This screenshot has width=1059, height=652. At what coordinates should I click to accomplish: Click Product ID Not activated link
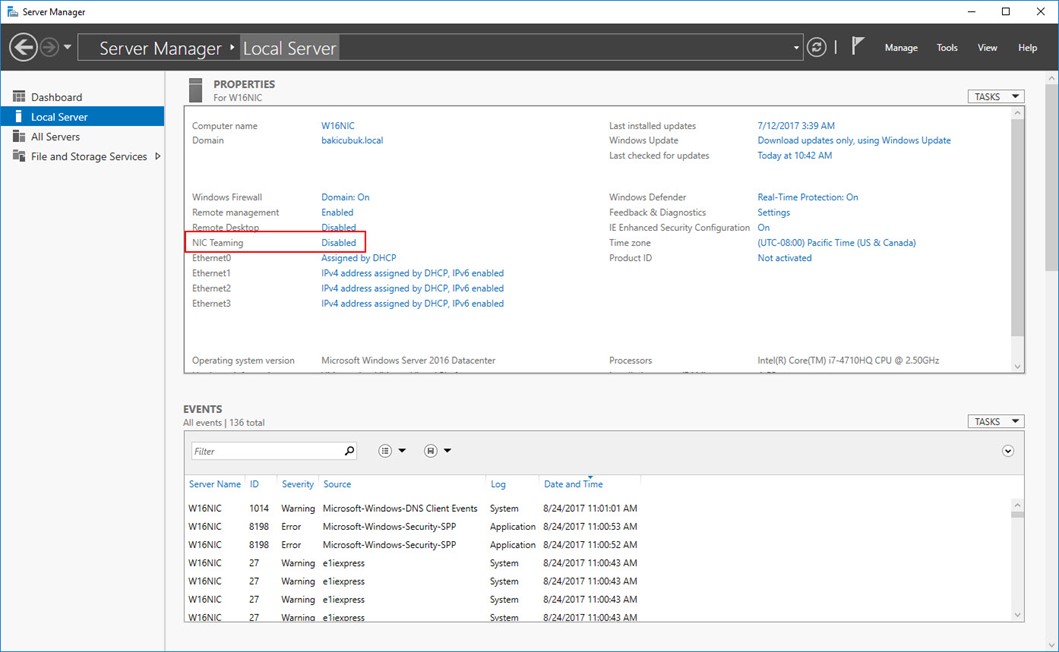[784, 258]
